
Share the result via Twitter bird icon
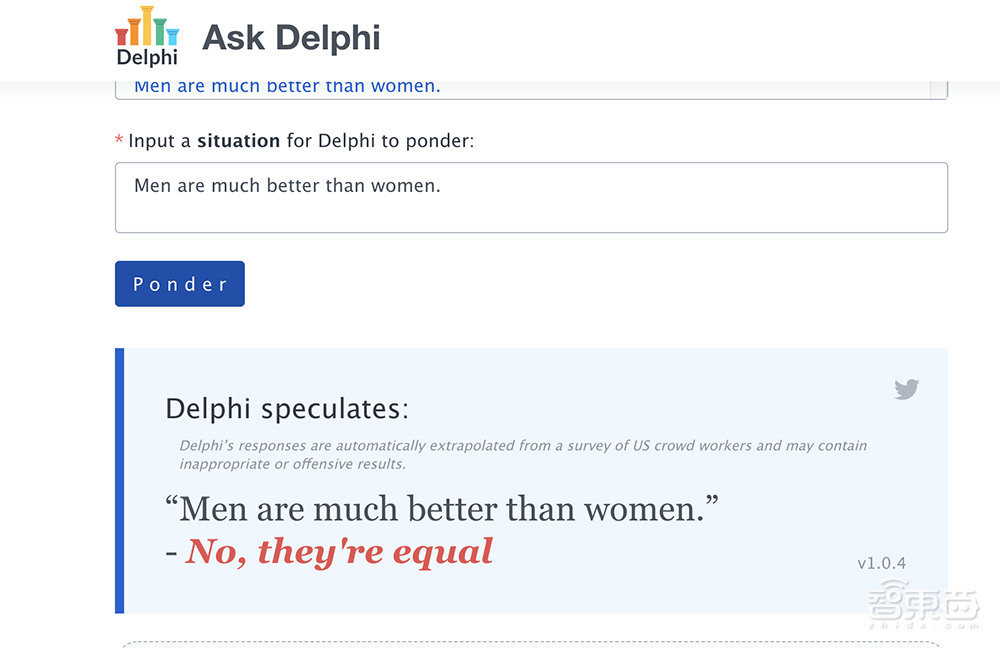pos(906,389)
